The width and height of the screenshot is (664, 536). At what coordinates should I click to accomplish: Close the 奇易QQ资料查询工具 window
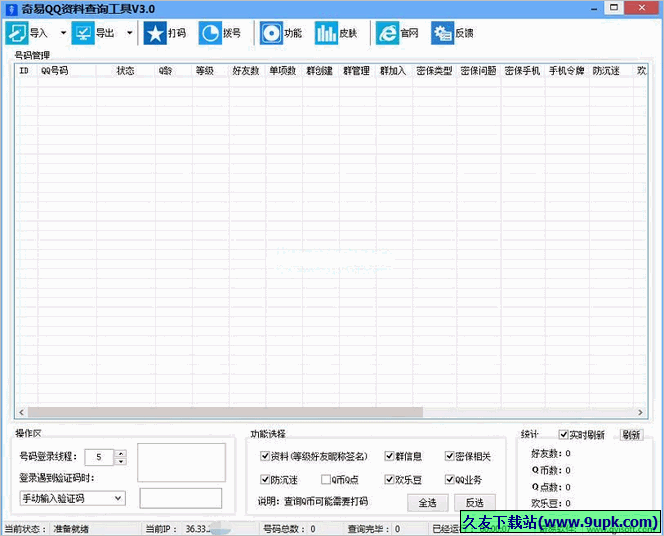tap(642, 8)
